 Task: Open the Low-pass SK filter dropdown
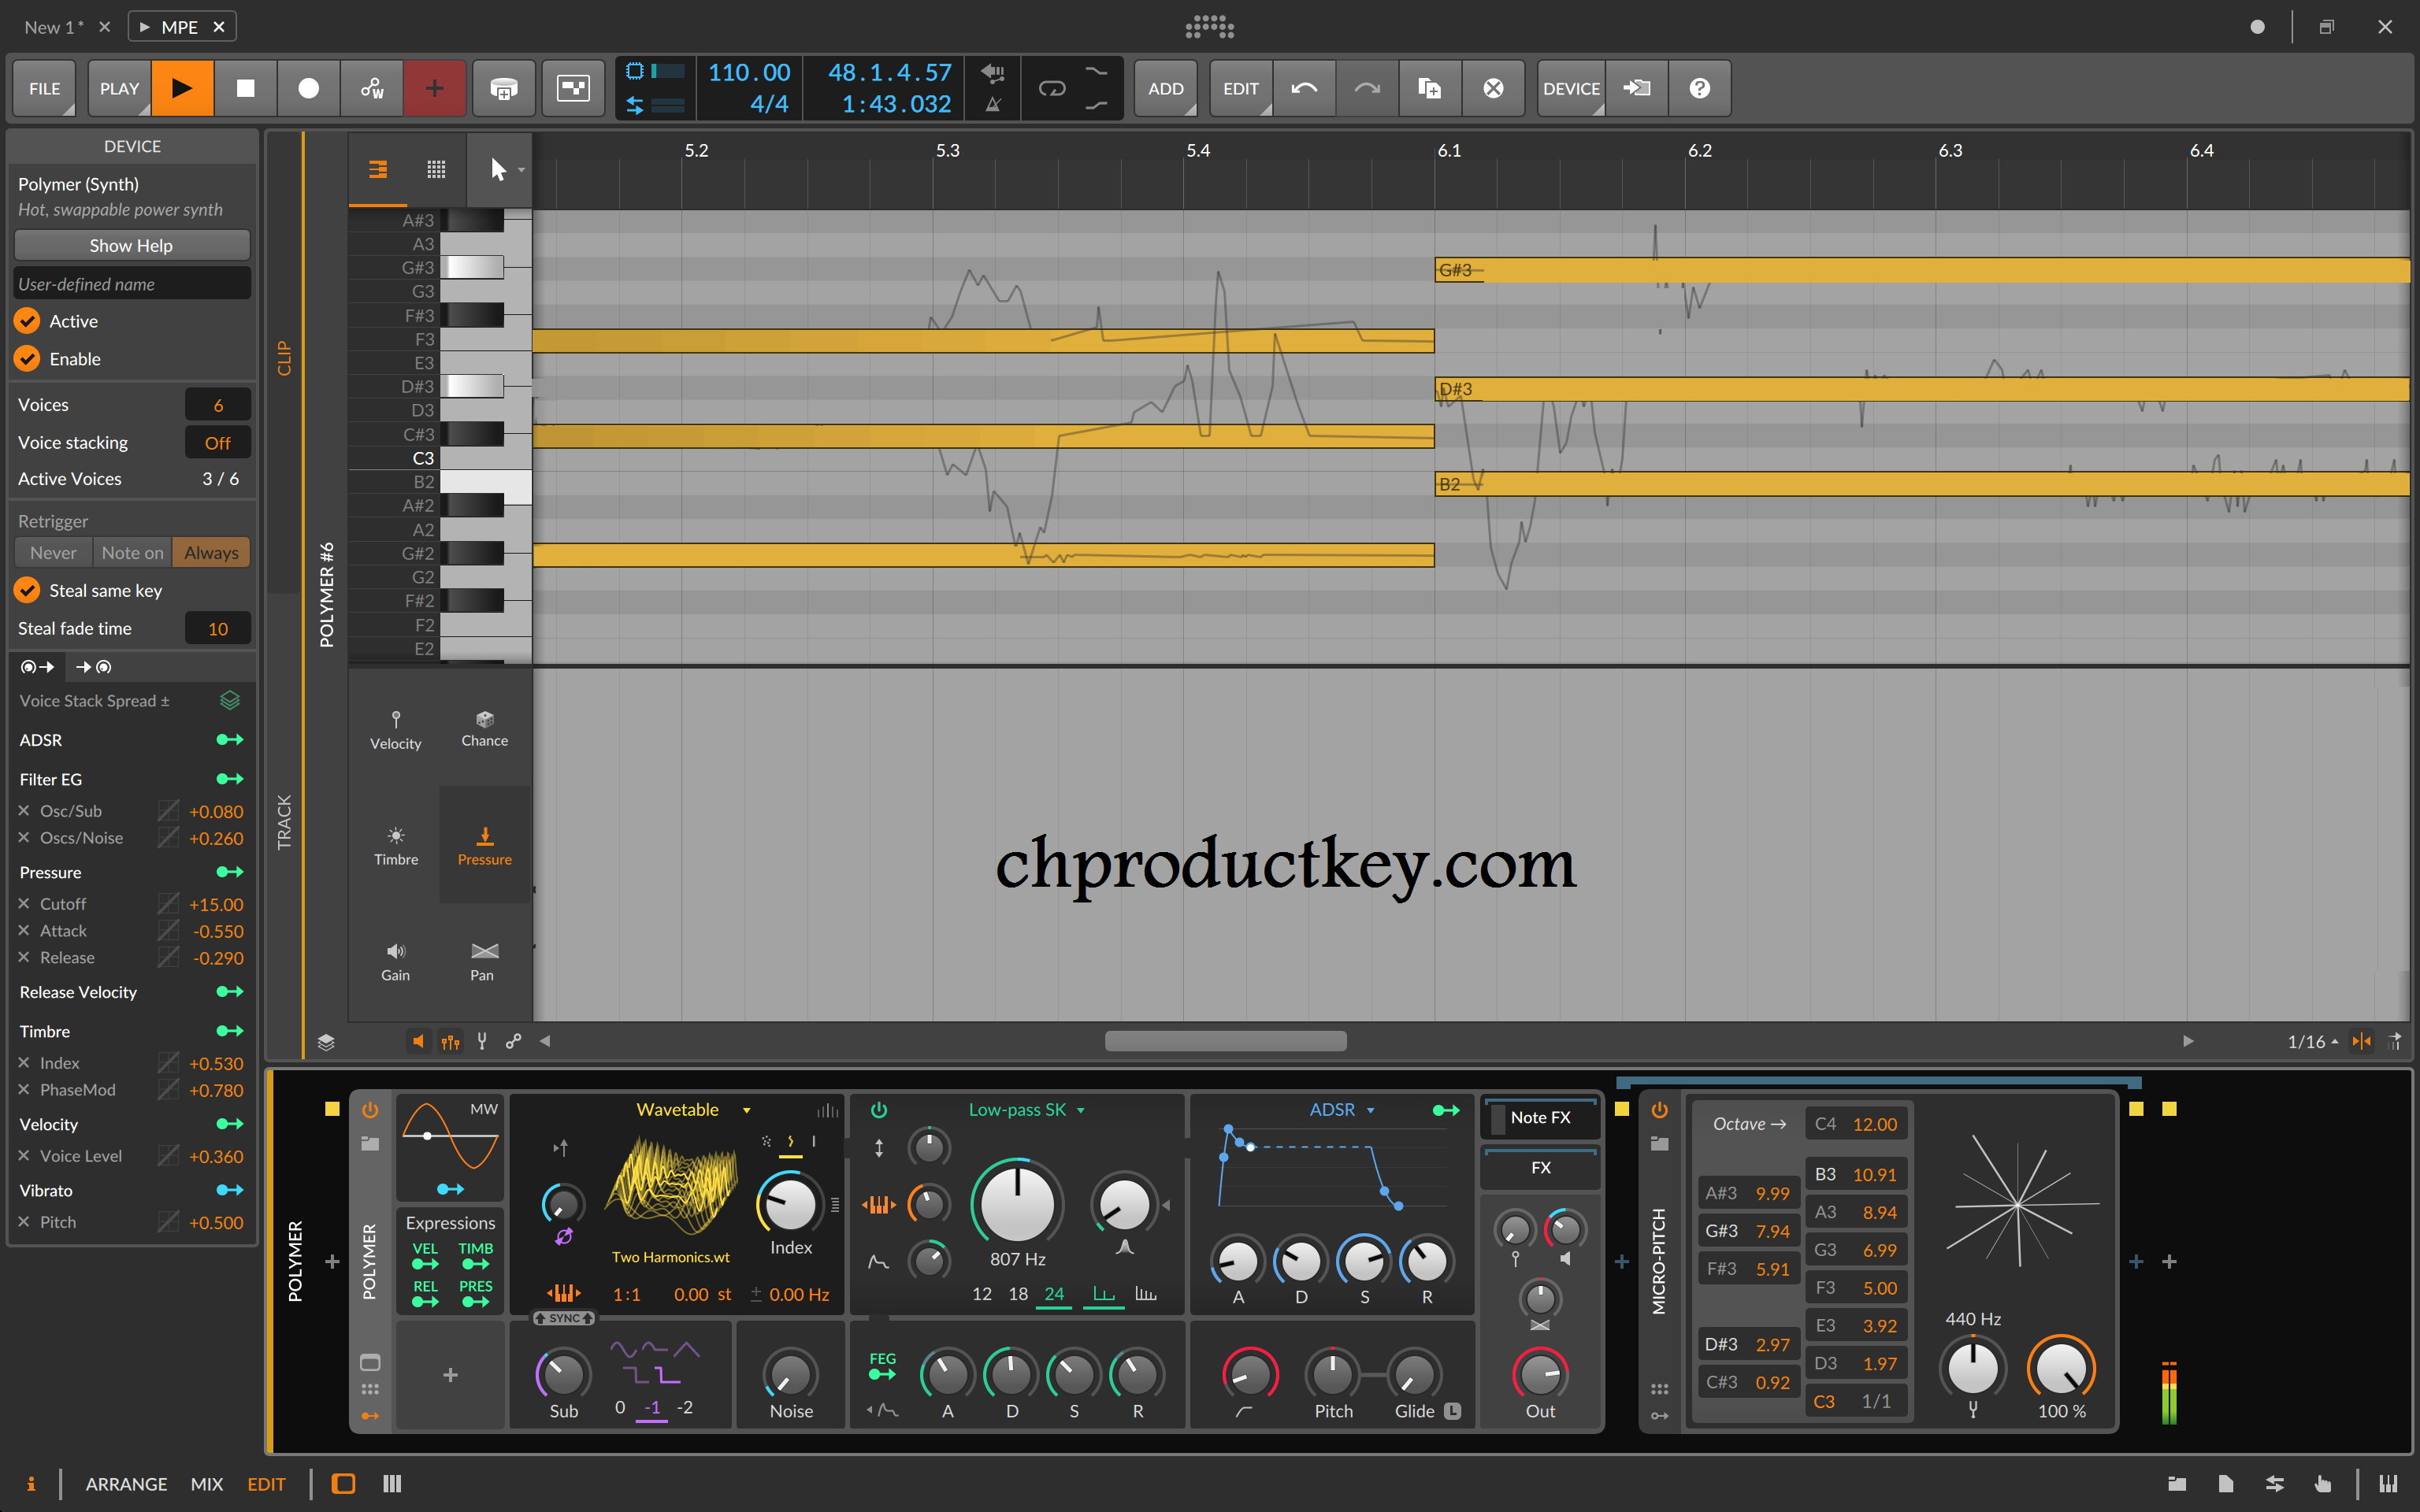[x=1026, y=1109]
